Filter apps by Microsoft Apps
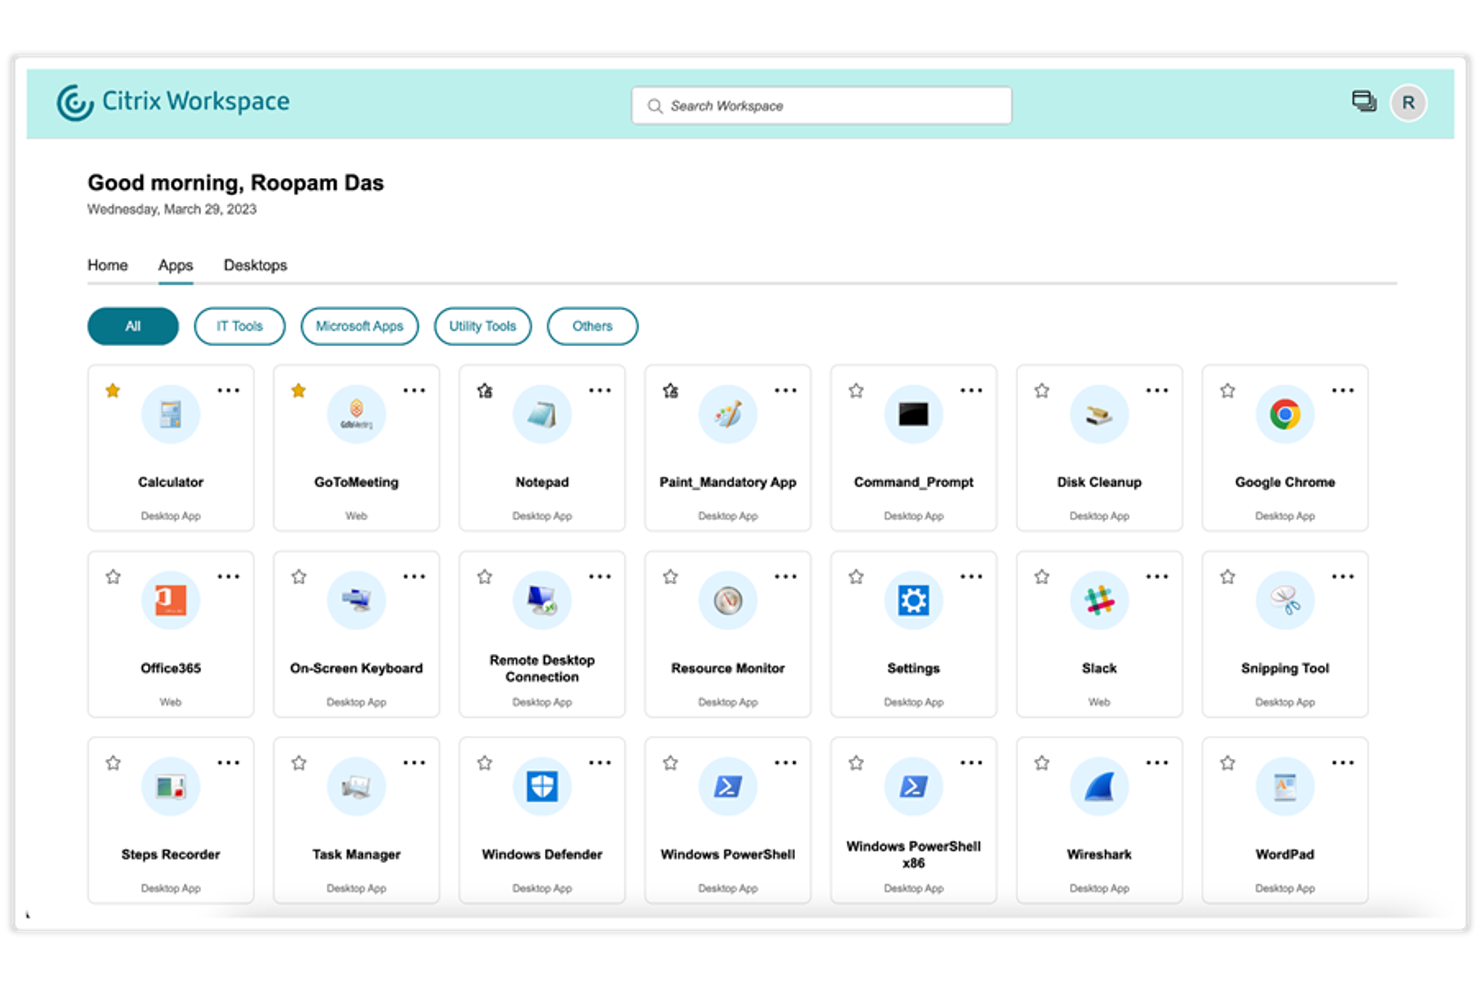The height and width of the screenshot is (987, 1480). click(x=359, y=326)
